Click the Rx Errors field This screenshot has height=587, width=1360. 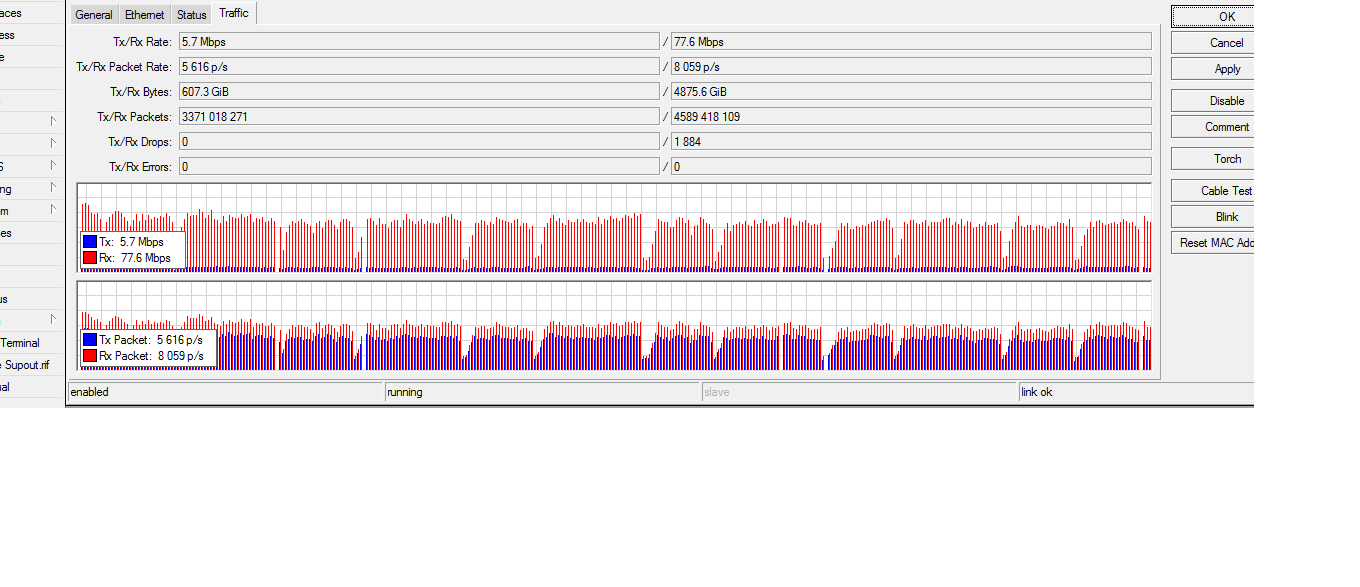click(x=911, y=167)
